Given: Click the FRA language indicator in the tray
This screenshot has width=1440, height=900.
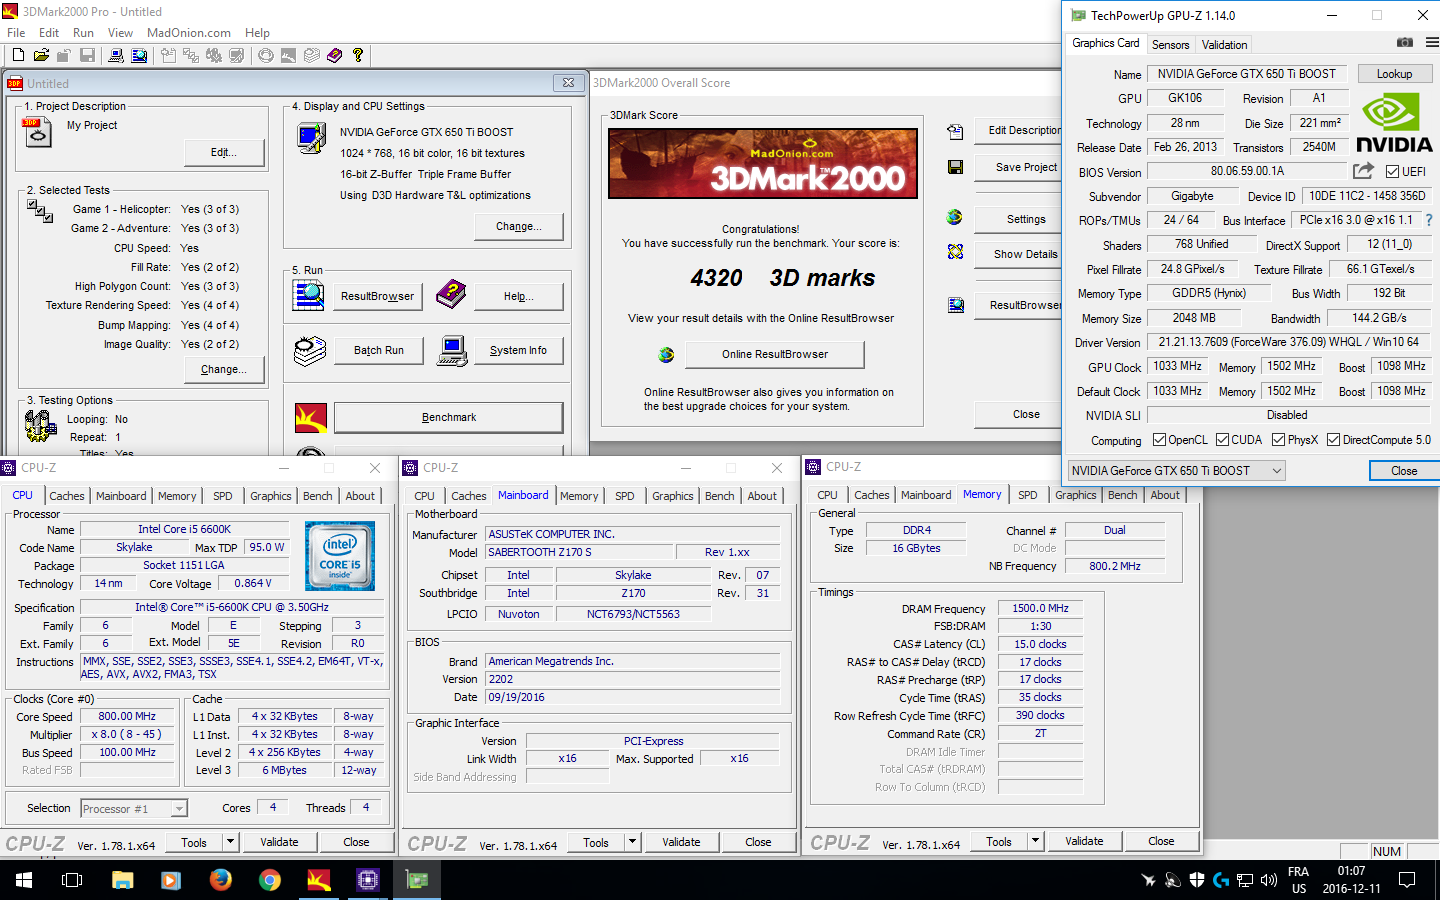Looking at the screenshot, I should [x=1298, y=872].
